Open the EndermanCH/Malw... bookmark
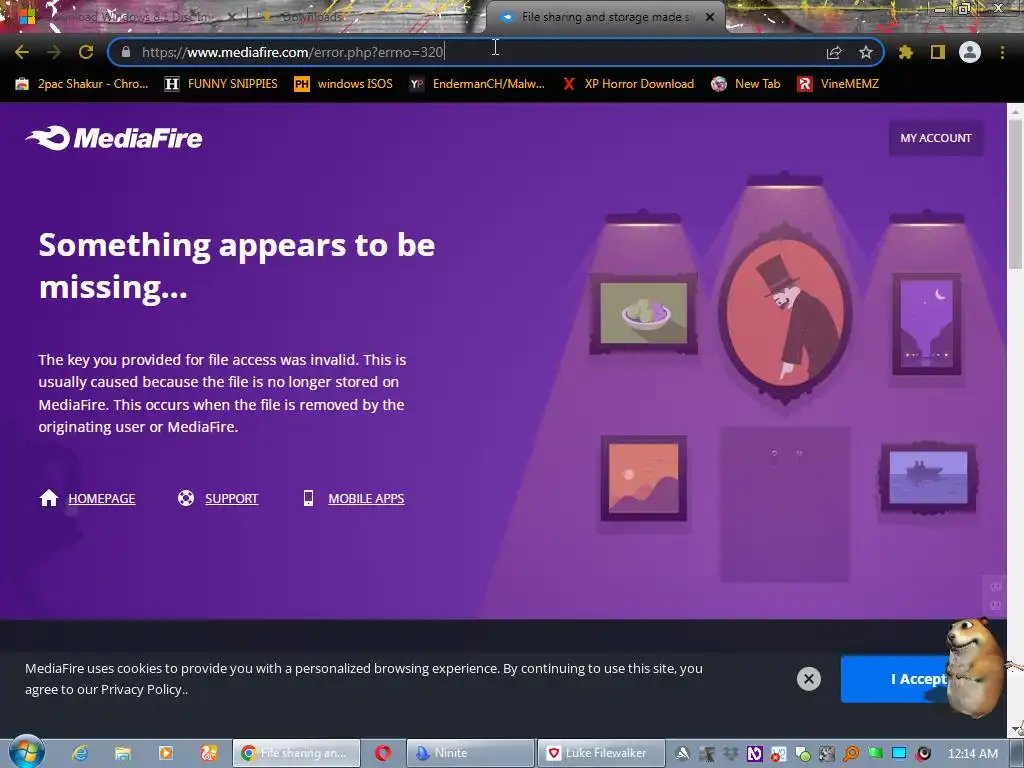 point(477,84)
